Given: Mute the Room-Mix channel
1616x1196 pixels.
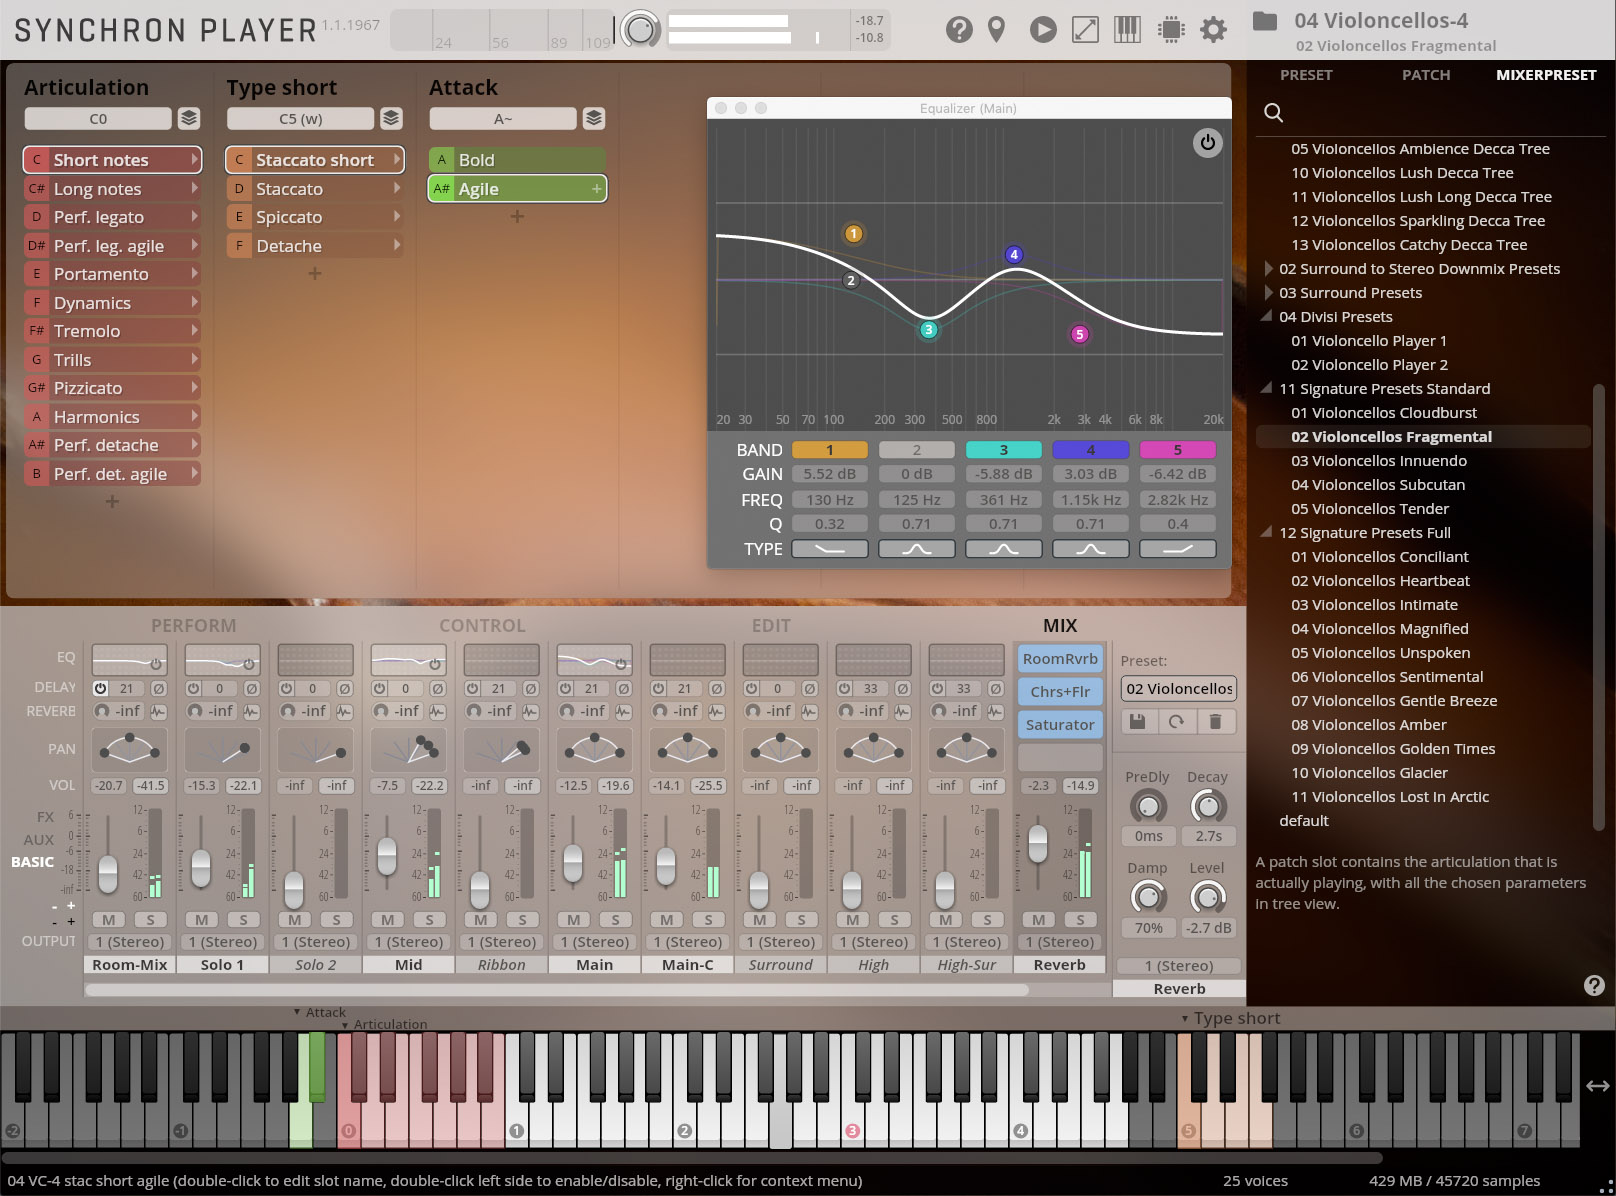Looking at the screenshot, I should point(108,920).
